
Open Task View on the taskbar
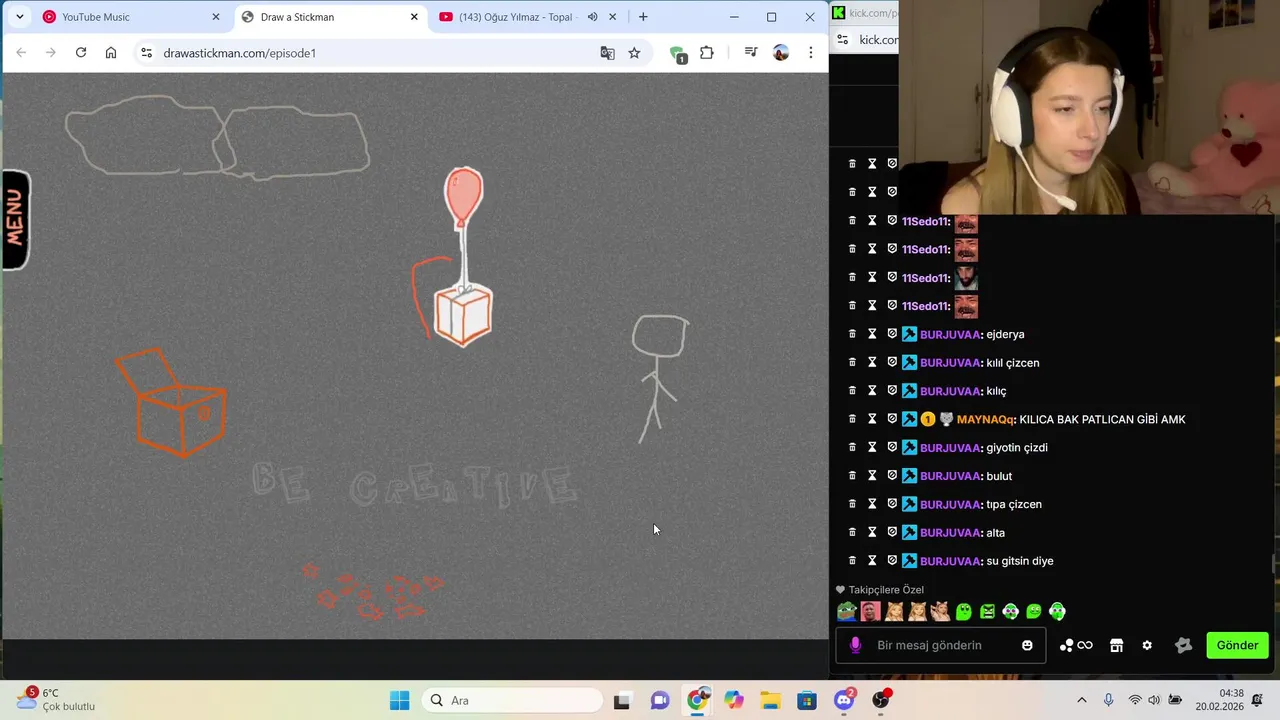pyautogui.click(x=622, y=700)
